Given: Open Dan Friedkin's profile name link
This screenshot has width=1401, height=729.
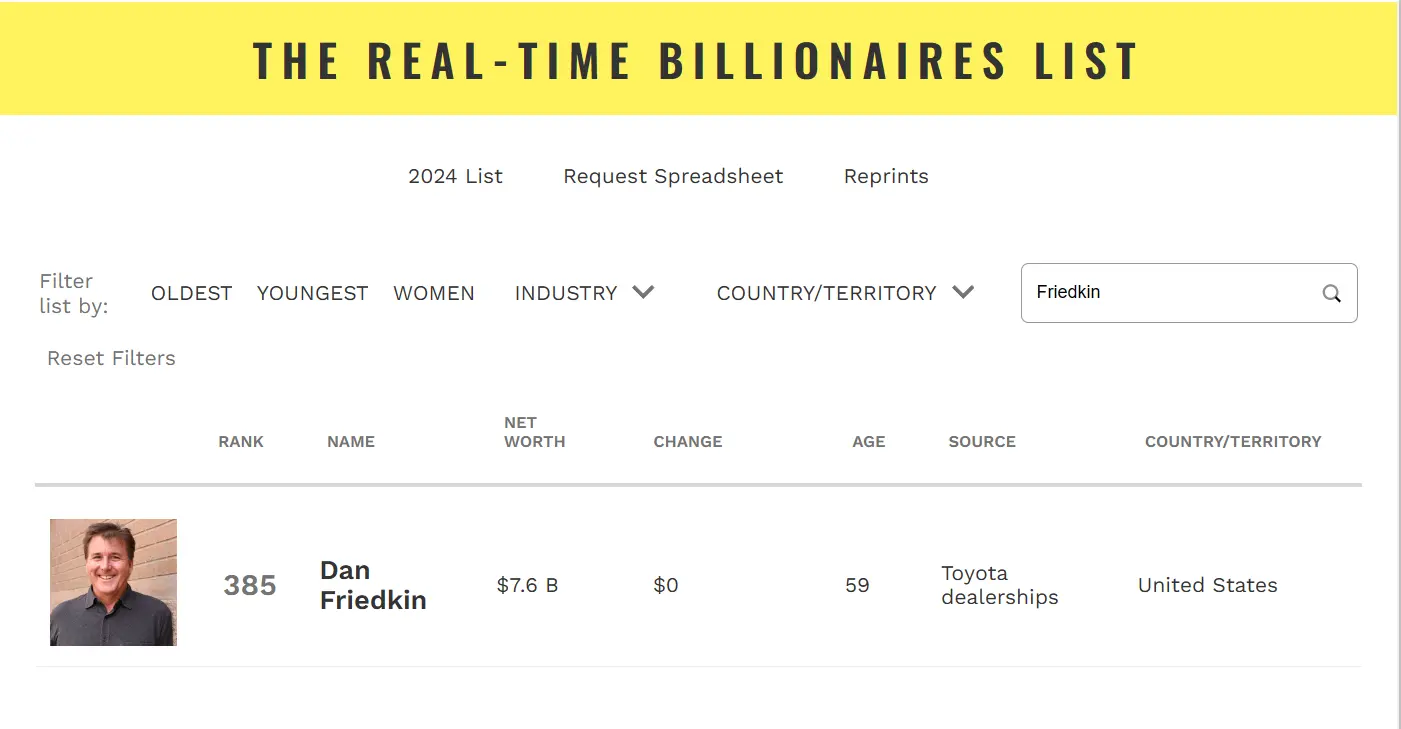Looking at the screenshot, I should click(373, 585).
